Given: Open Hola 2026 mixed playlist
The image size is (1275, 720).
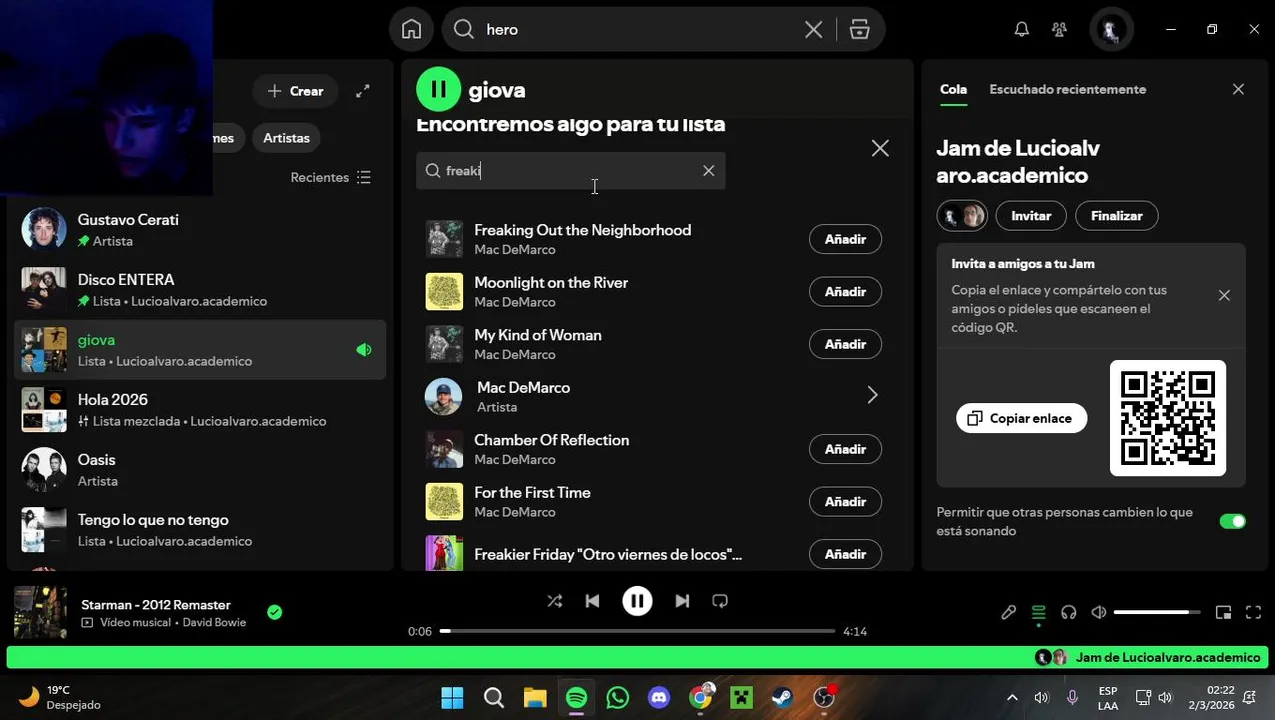Looking at the screenshot, I should (x=200, y=410).
